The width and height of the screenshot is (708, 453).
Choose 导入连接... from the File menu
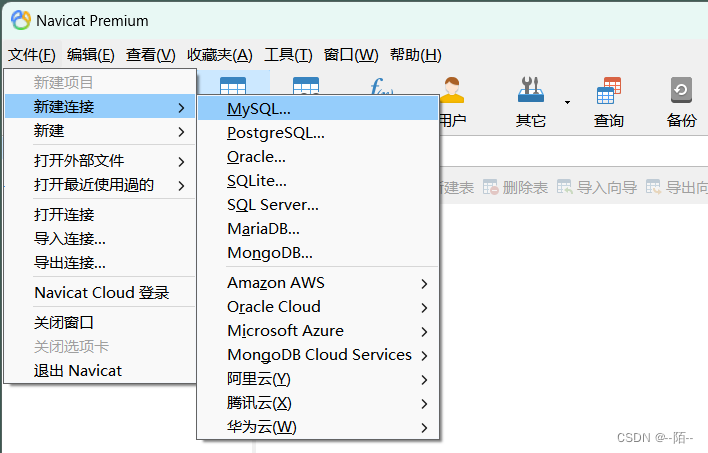tap(100, 238)
